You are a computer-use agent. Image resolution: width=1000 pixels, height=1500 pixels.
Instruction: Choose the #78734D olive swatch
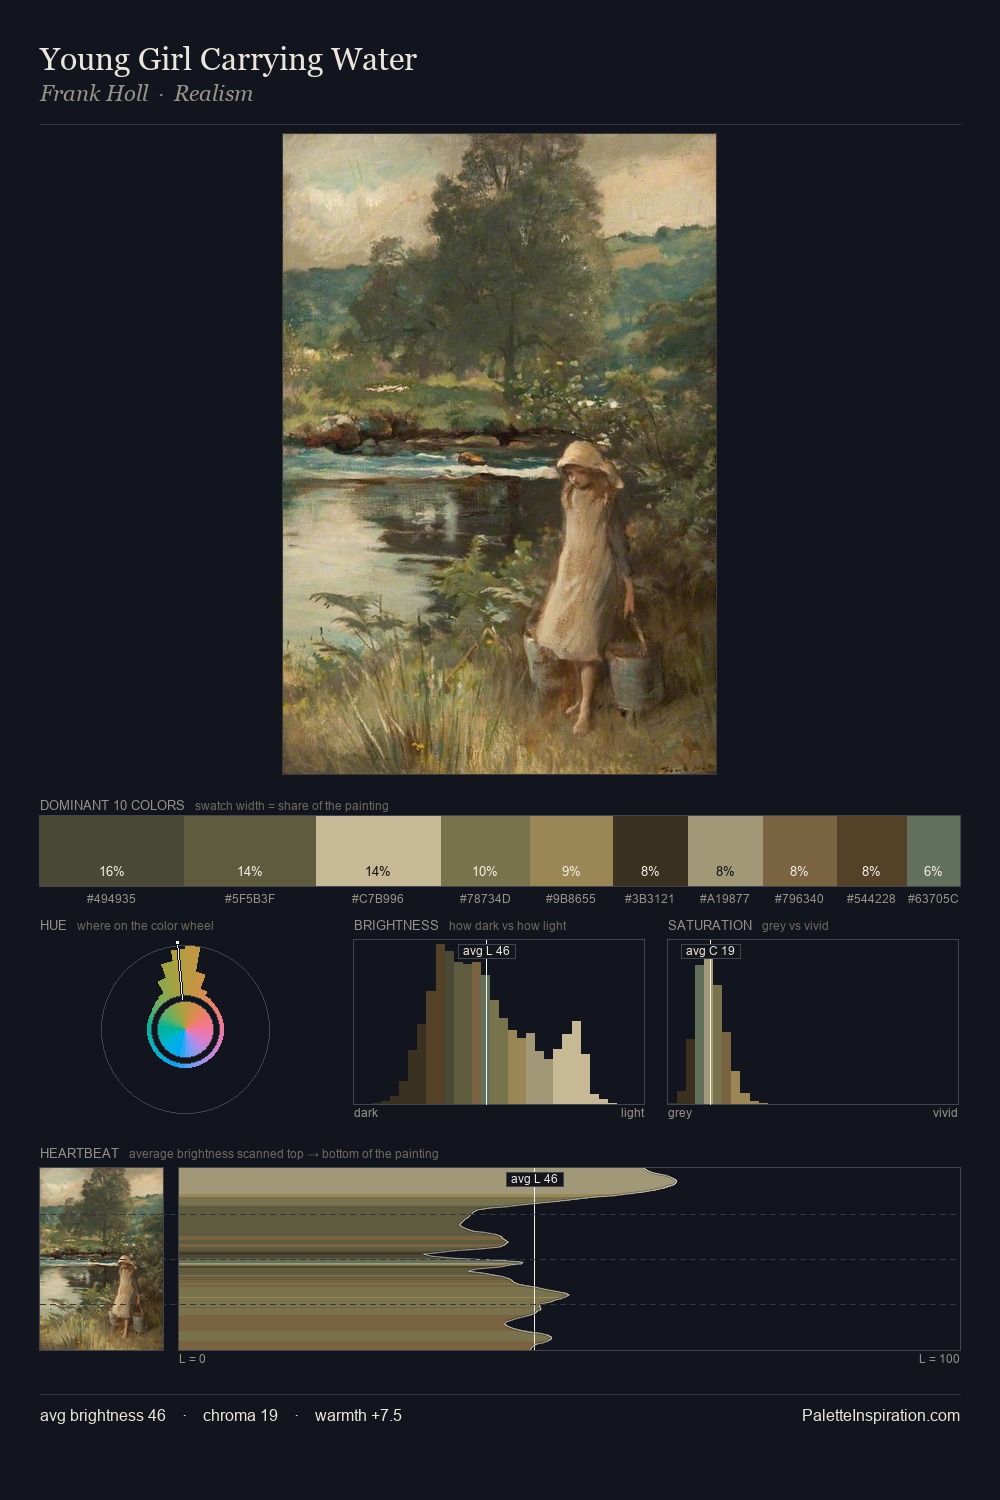click(485, 851)
